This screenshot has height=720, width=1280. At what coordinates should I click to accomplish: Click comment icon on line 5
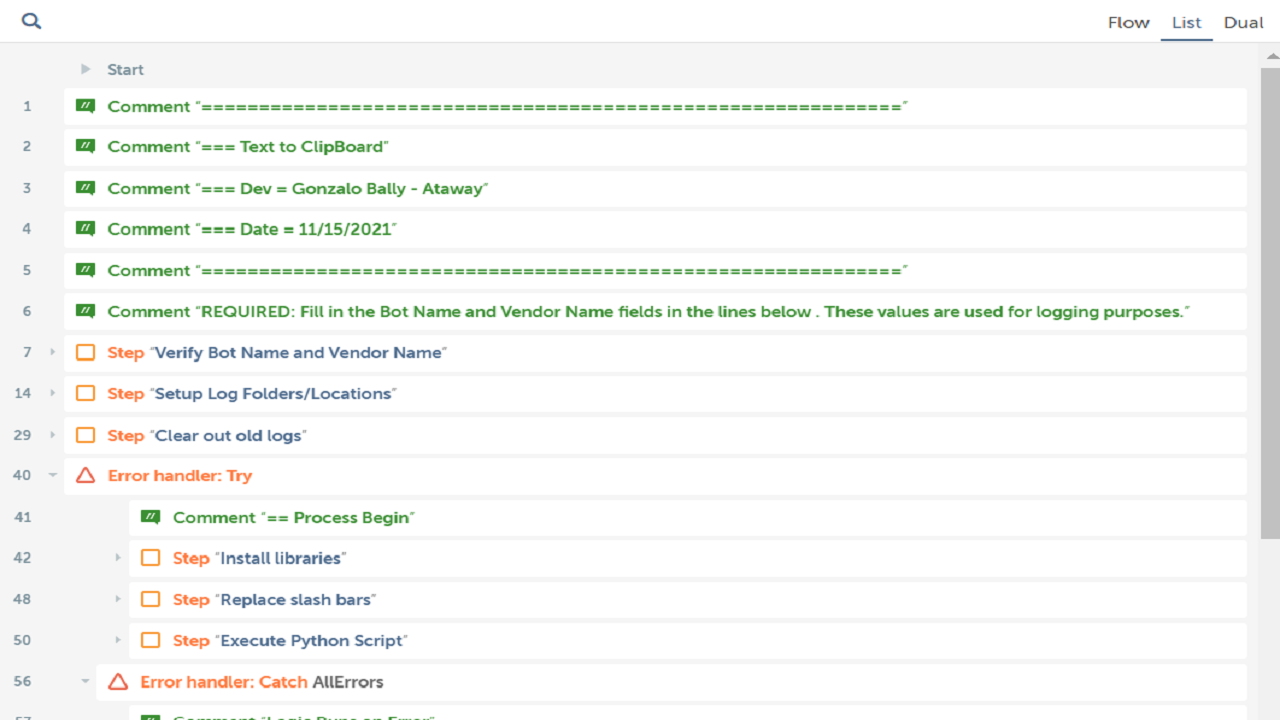pyautogui.click(x=86, y=270)
